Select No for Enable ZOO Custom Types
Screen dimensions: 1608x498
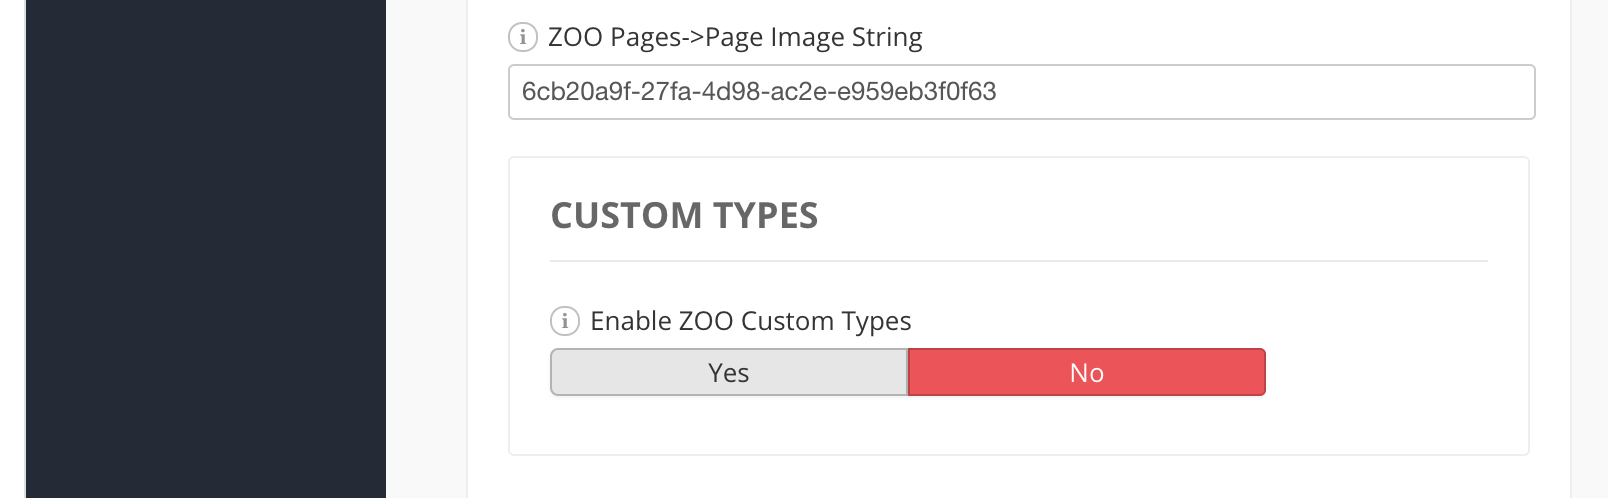point(1086,372)
